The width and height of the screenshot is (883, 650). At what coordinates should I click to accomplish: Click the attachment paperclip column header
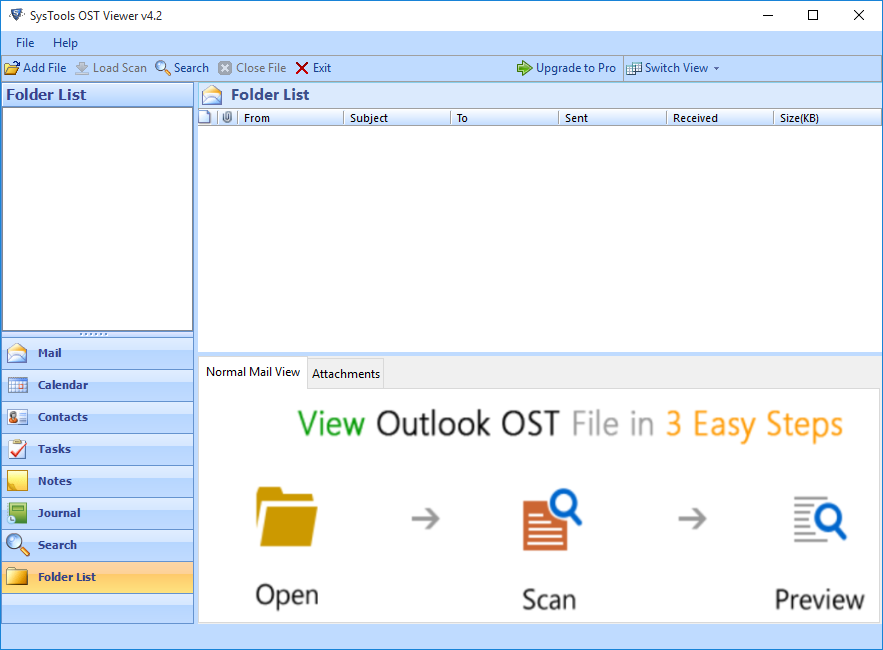pyautogui.click(x=227, y=117)
